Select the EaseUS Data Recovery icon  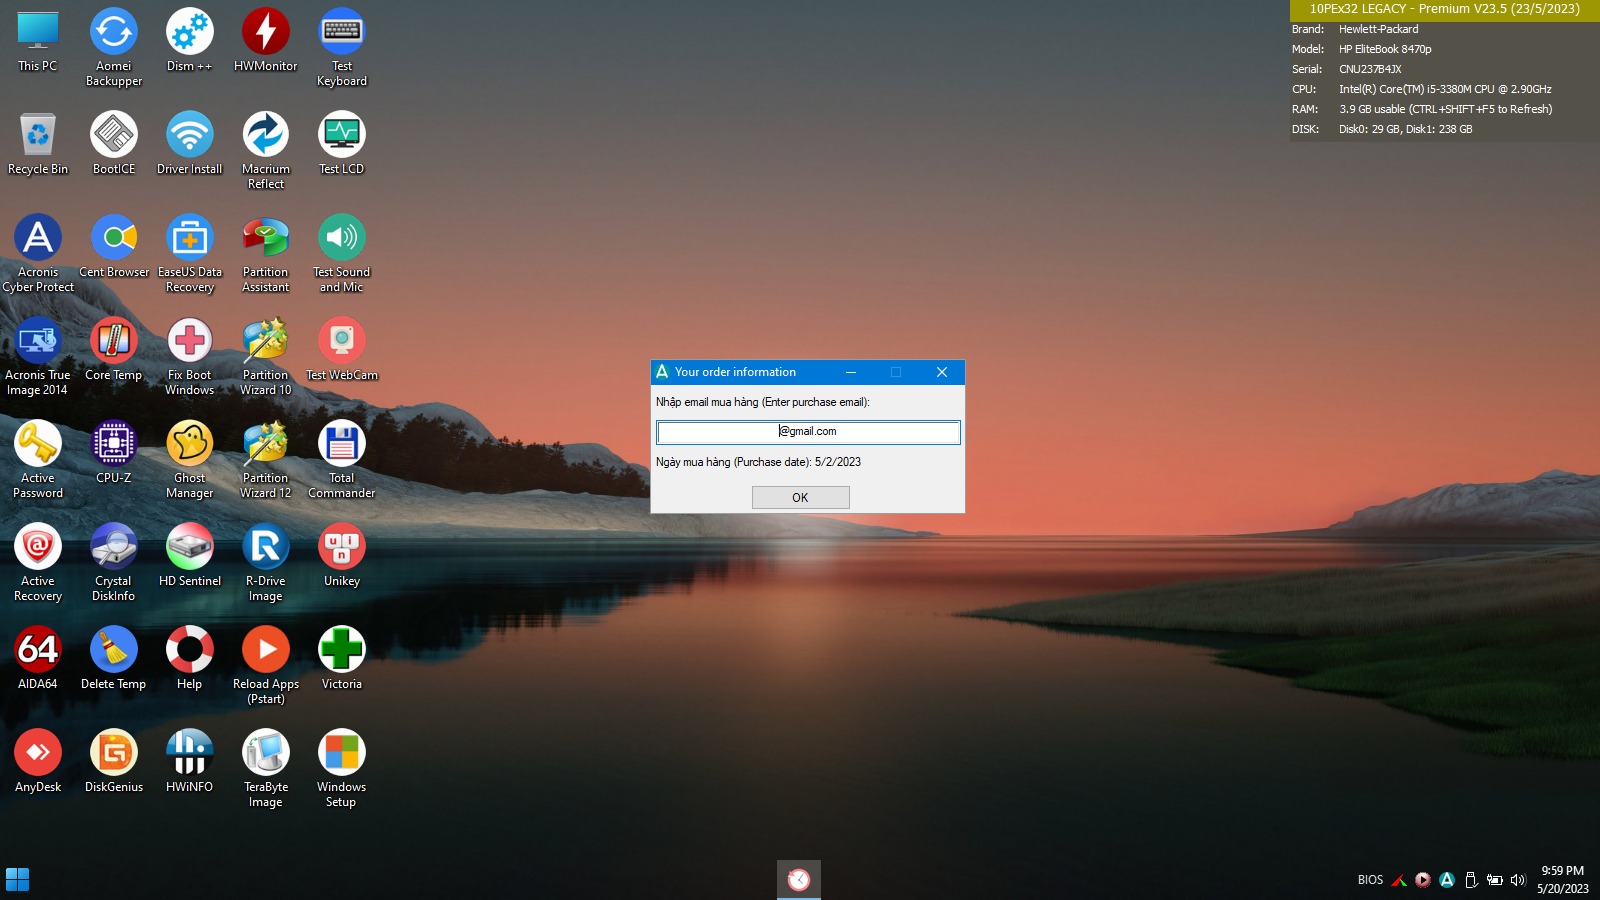[x=190, y=239]
